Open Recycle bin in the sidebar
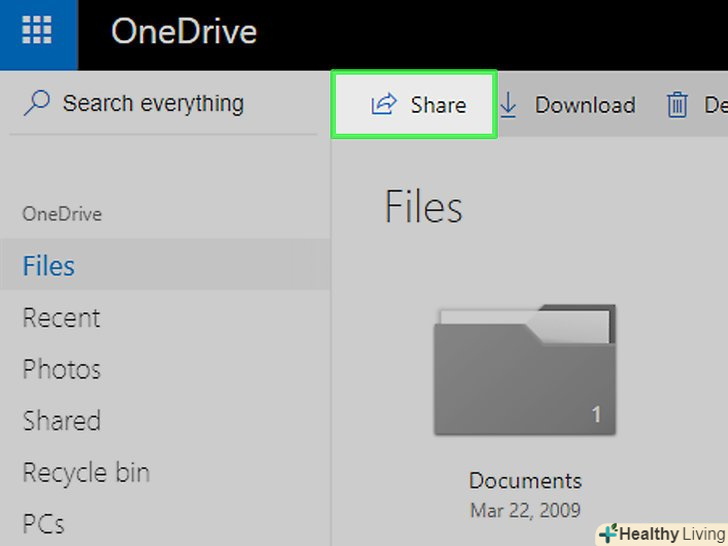 [86, 473]
